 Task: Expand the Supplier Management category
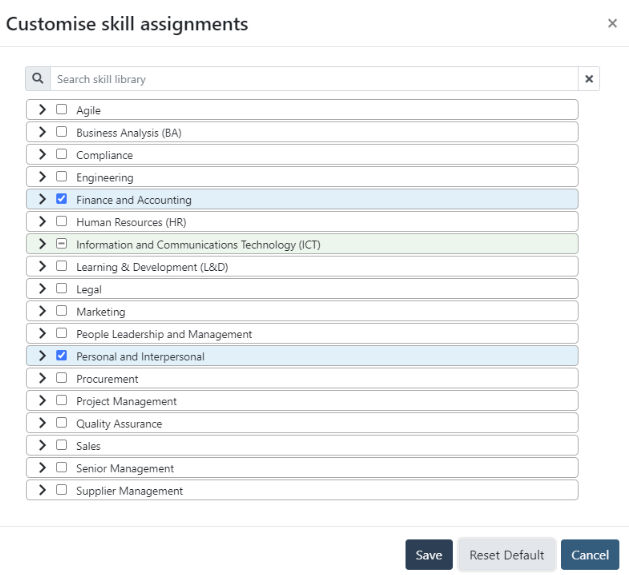click(42, 490)
